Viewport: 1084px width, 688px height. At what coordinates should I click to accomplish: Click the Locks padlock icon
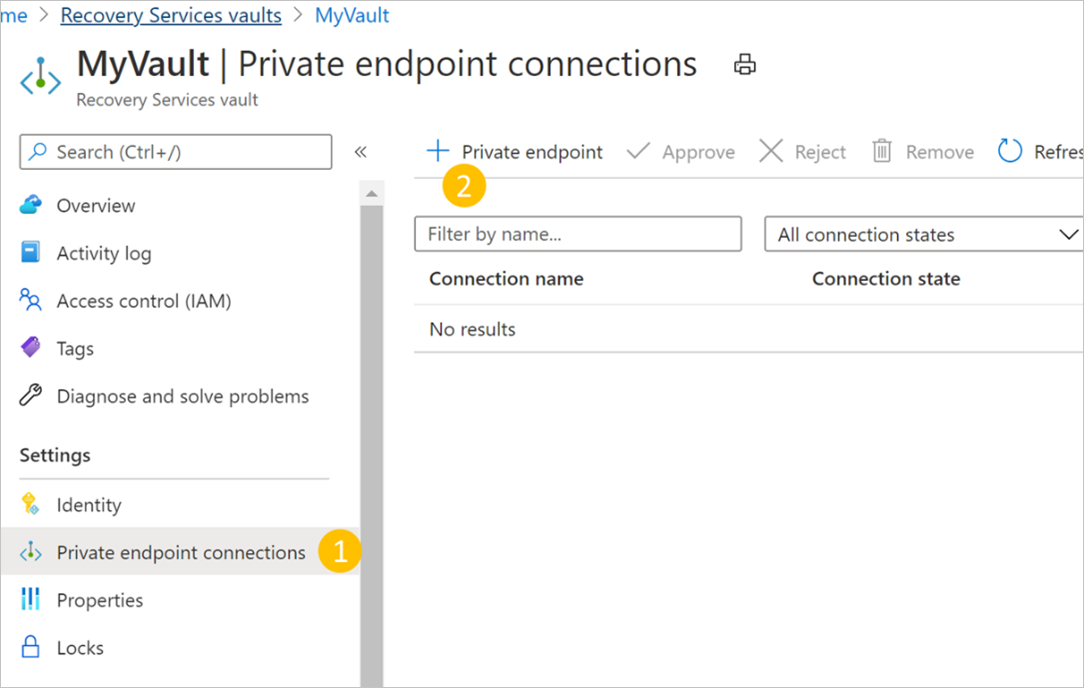31,647
